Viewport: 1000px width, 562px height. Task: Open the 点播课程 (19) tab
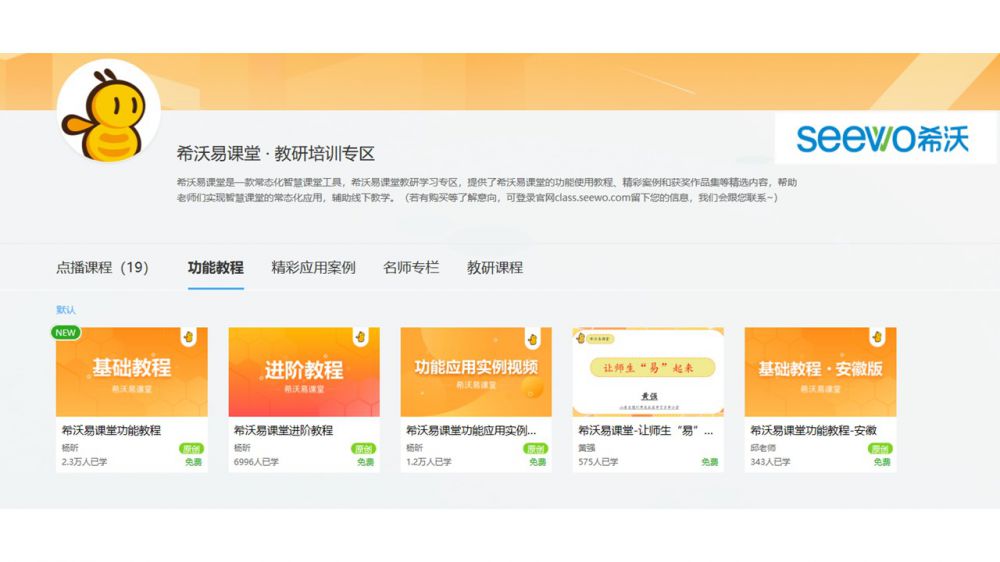click(x=102, y=268)
